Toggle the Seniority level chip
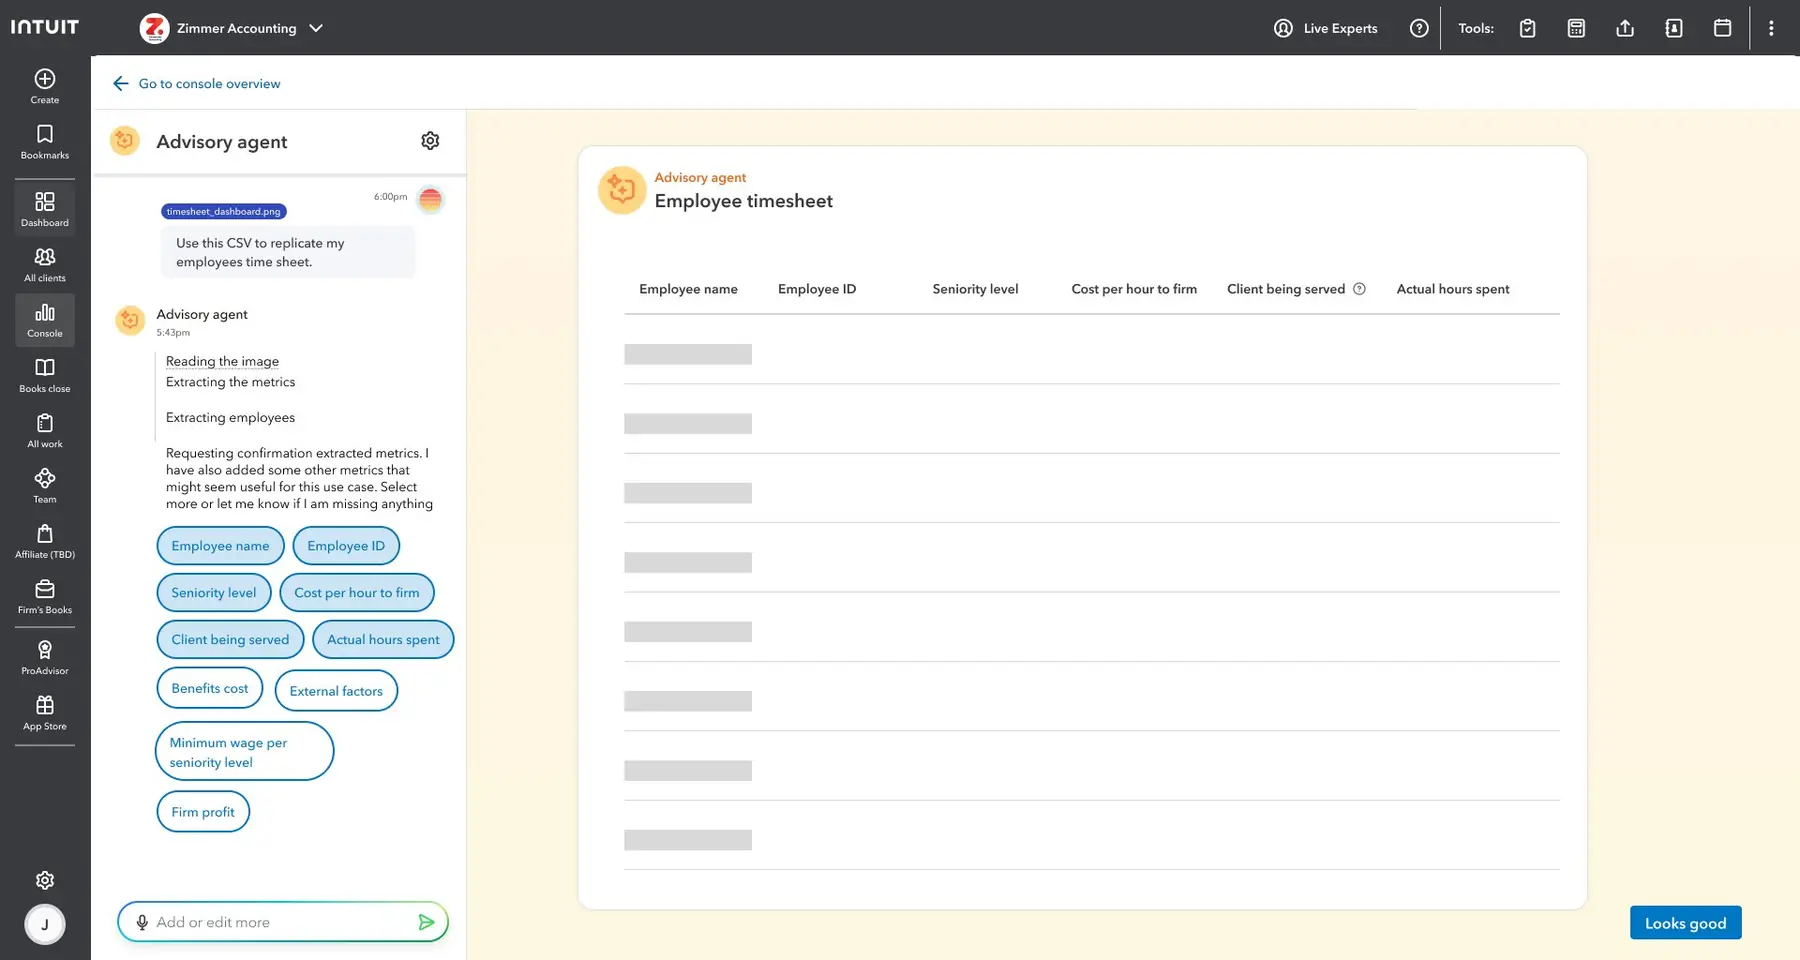1800x960 pixels. pos(214,592)
